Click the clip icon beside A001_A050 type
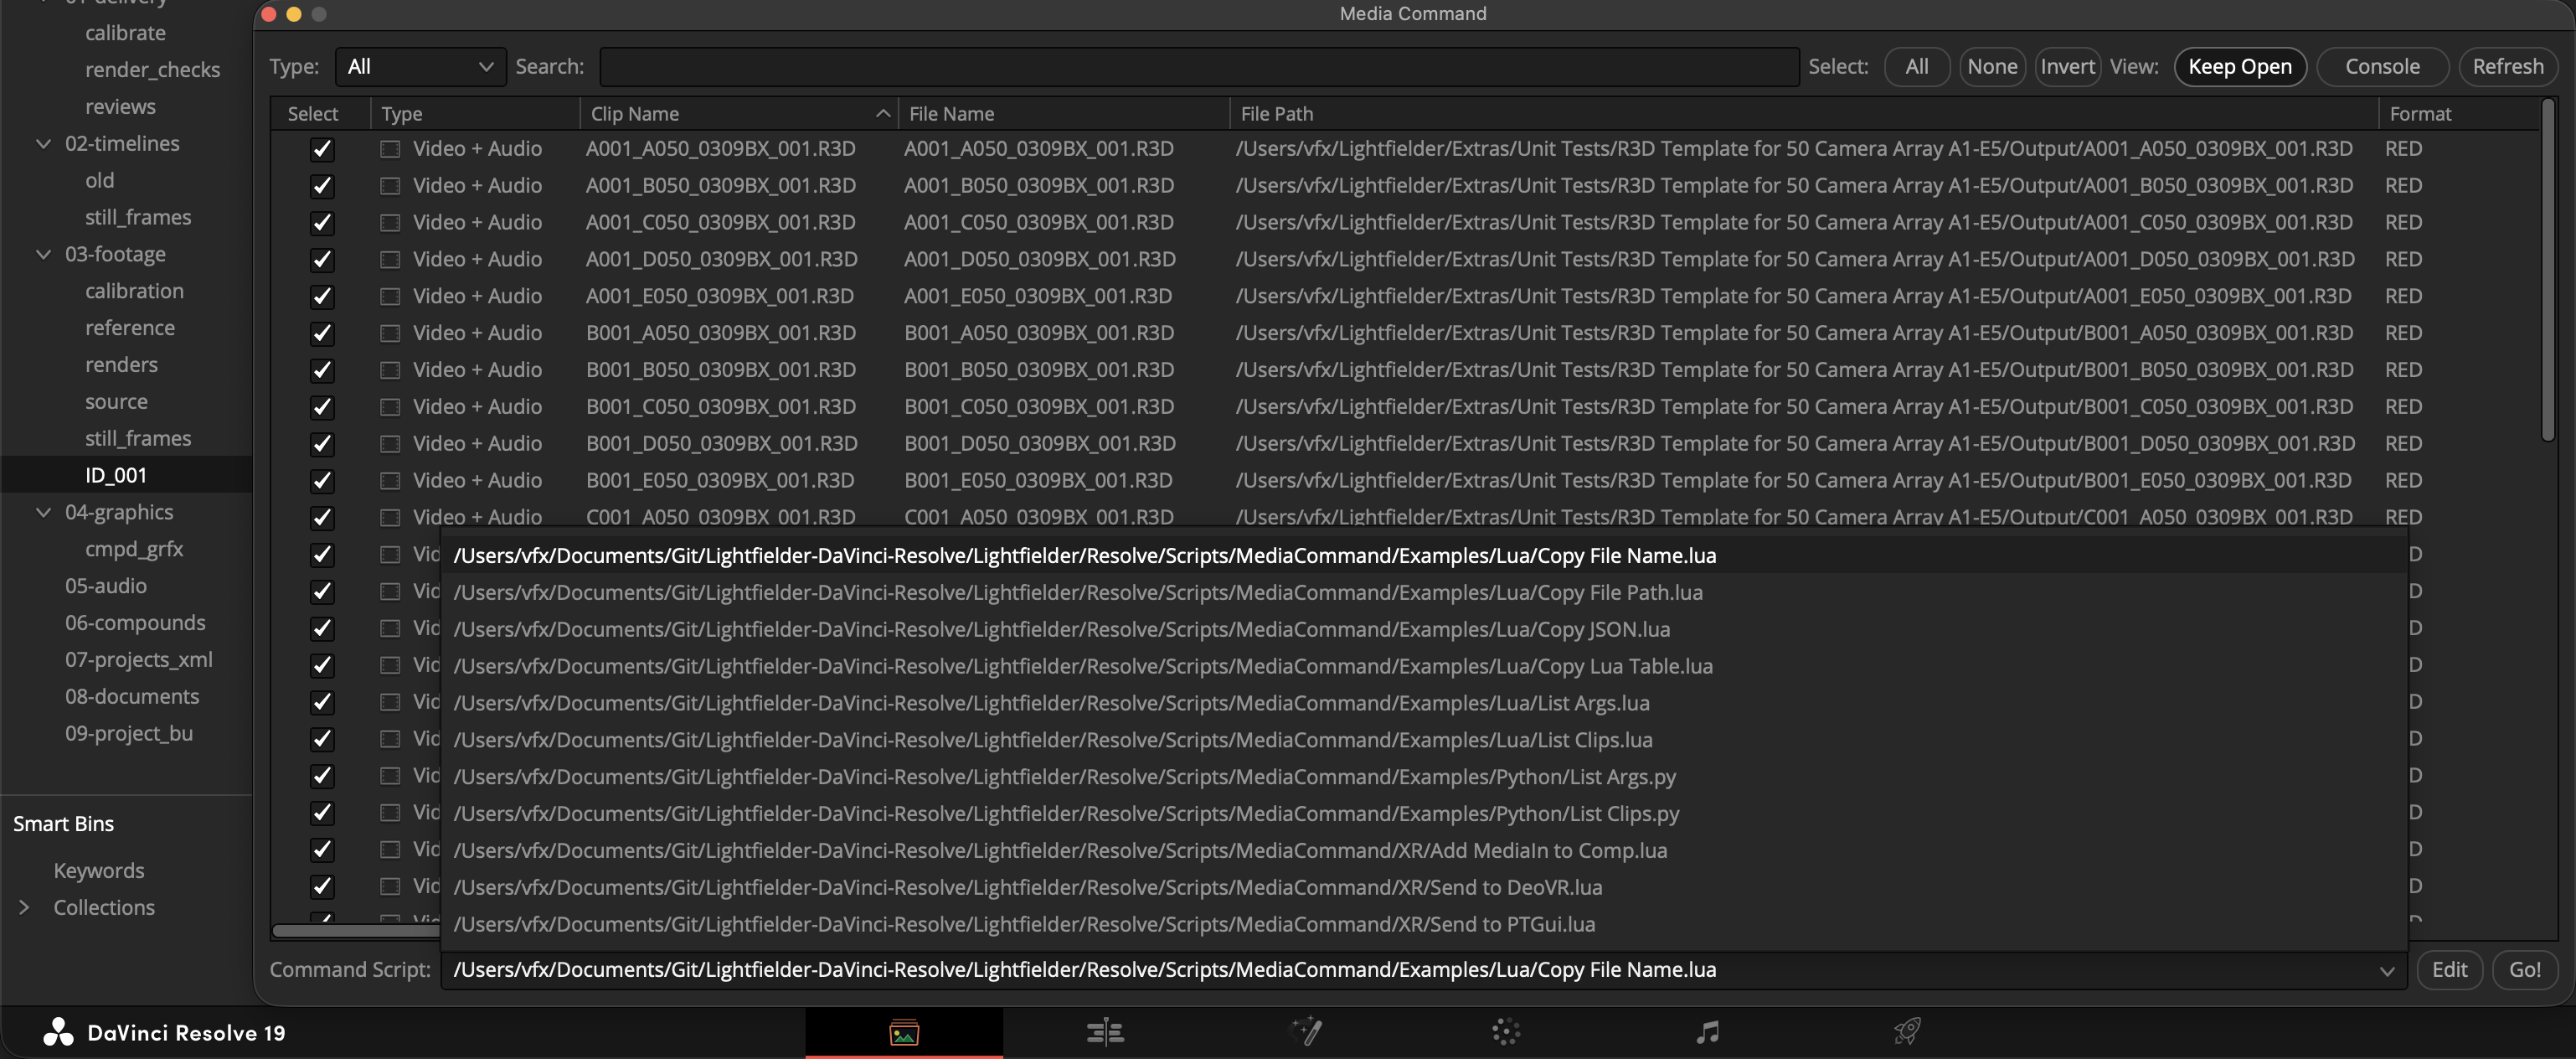This screenshot has height=1059, width=2576. point(390,149)
